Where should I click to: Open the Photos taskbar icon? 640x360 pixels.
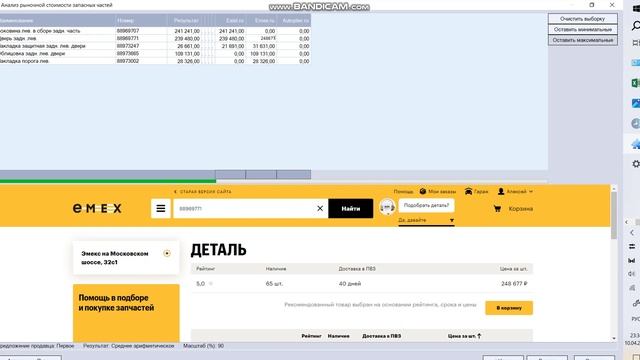636,103
